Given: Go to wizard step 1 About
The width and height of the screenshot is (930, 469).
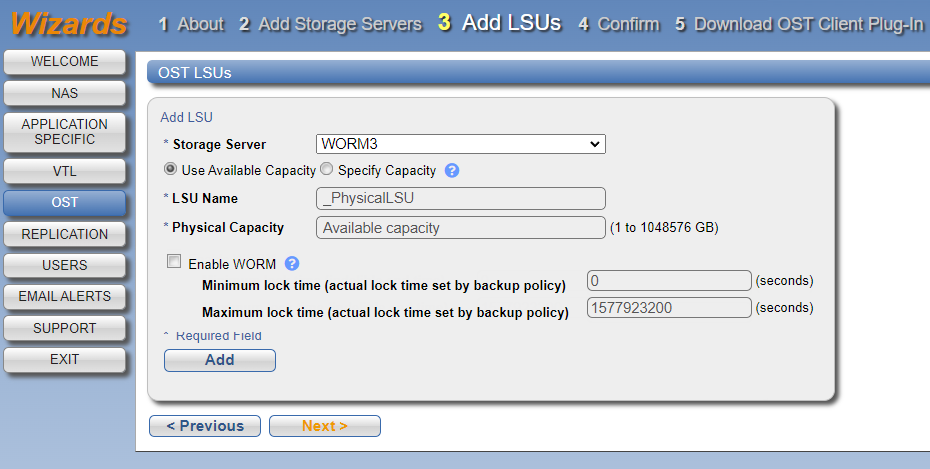Looking at the screenshot, I should tap(191, 24).
